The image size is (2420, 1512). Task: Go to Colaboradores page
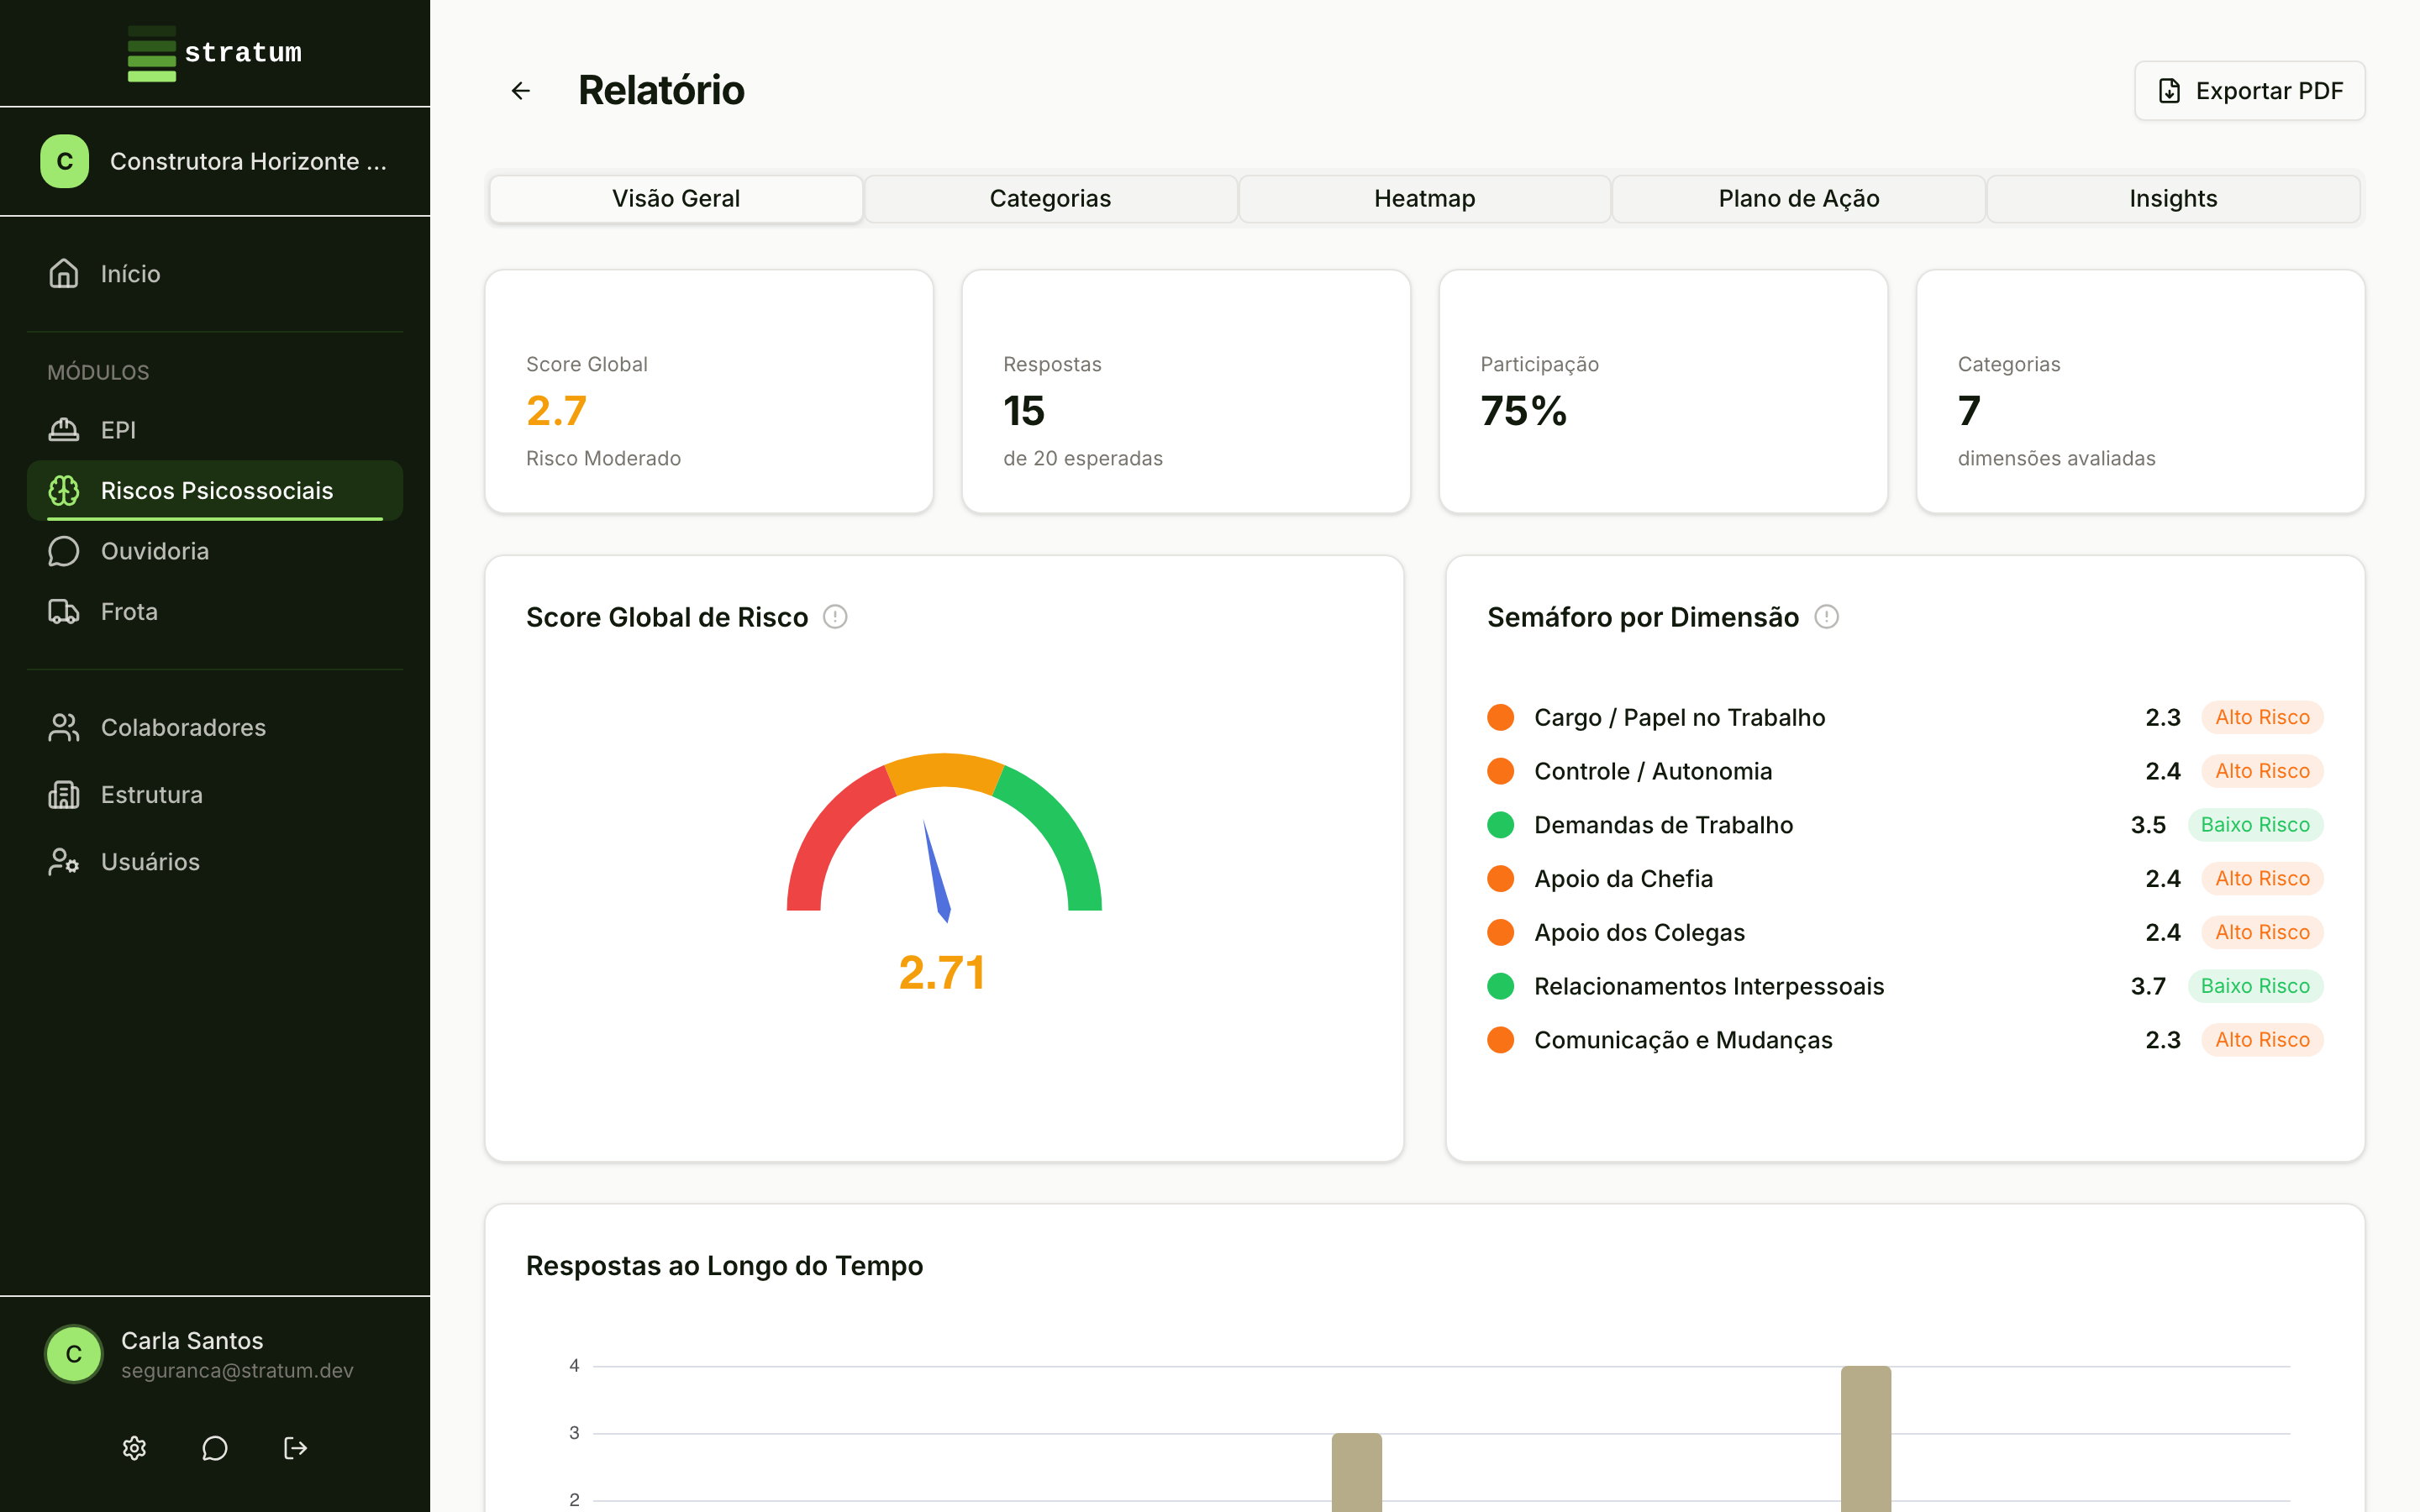[215, 727]
